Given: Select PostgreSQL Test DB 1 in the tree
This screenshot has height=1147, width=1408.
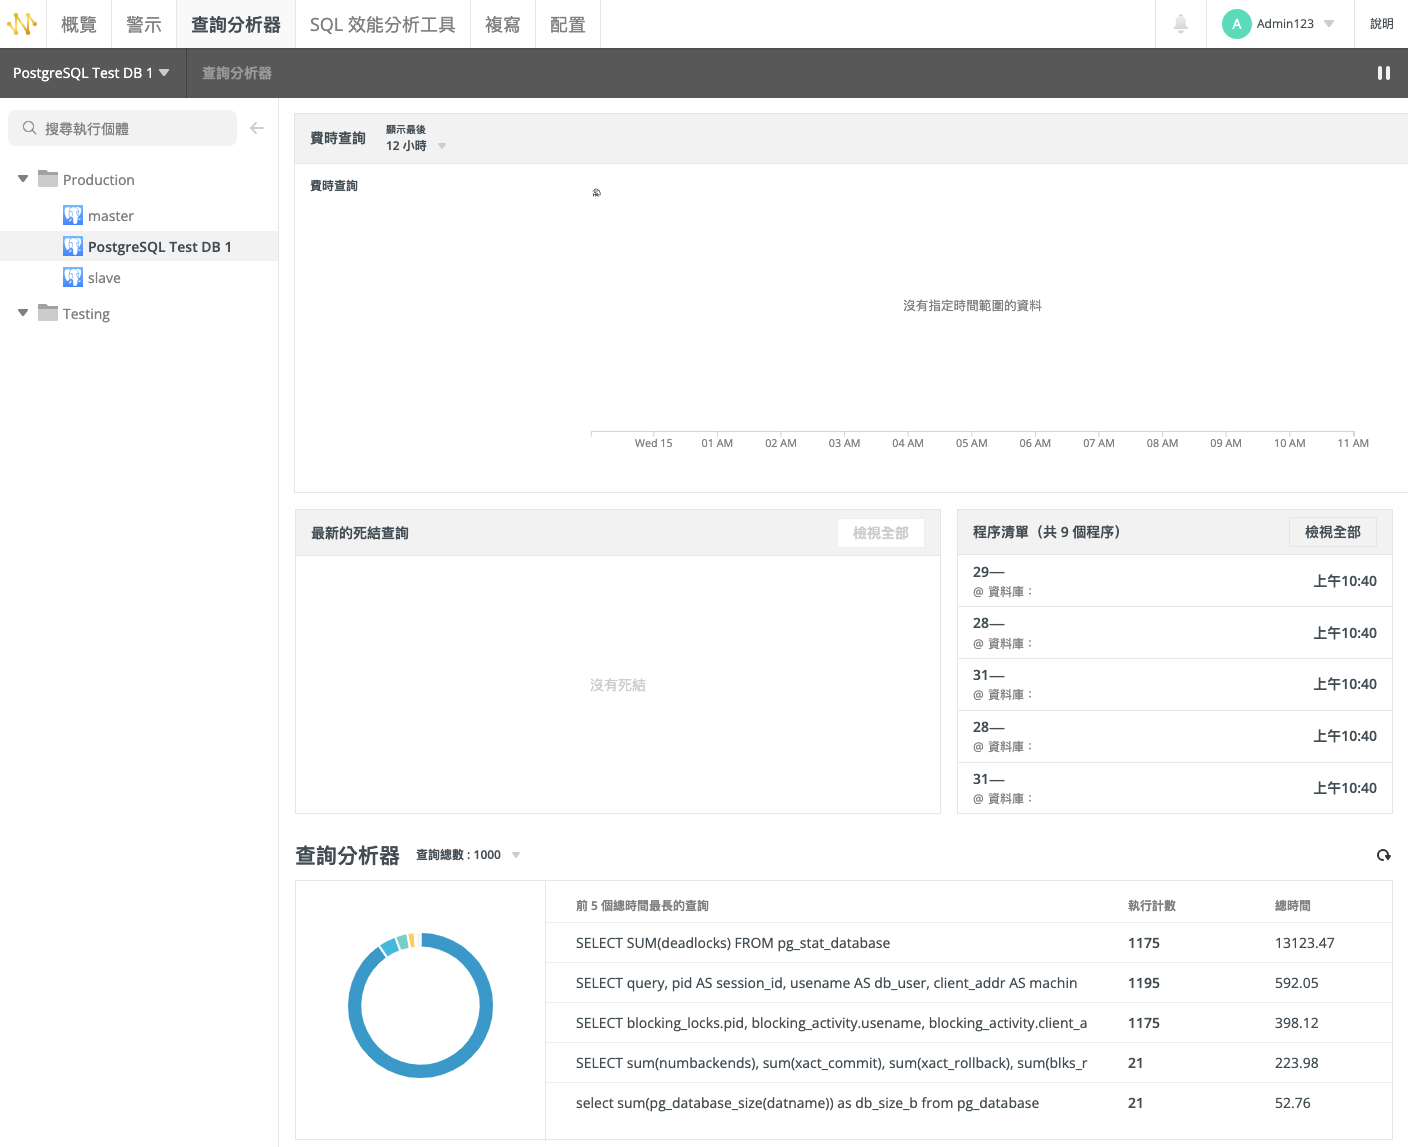Looking at the screenshot, I should click(158, 246).
